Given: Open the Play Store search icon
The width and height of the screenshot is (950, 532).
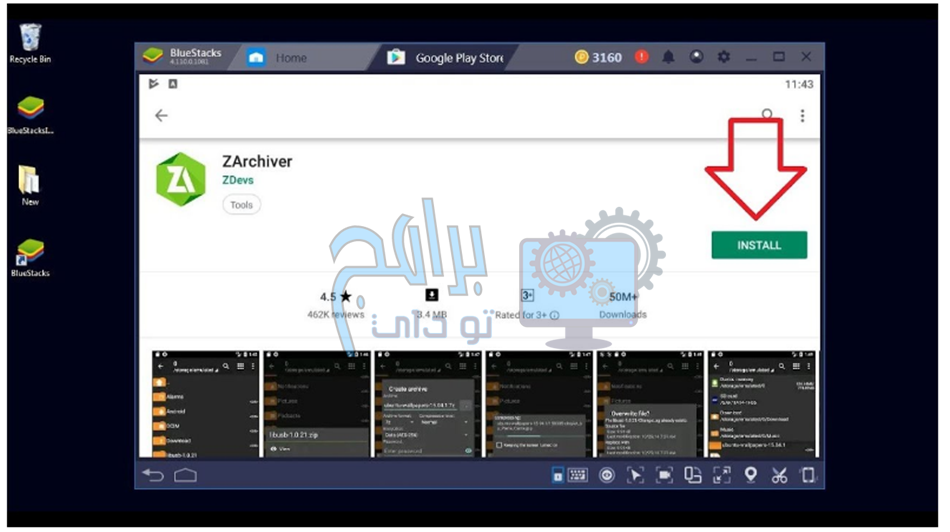Looking at the screenshot, I should tap(767, 115).
